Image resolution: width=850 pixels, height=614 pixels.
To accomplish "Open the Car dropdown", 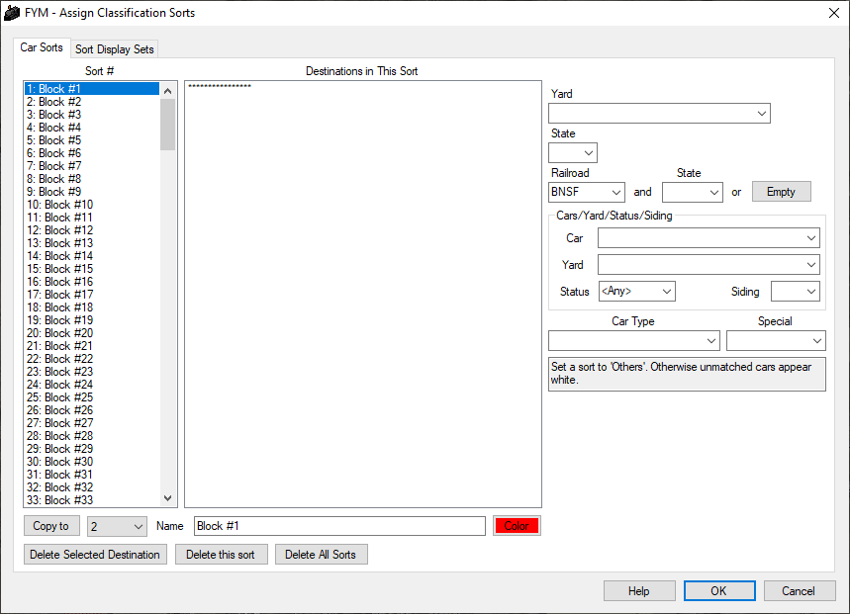I will click(709, 238).
